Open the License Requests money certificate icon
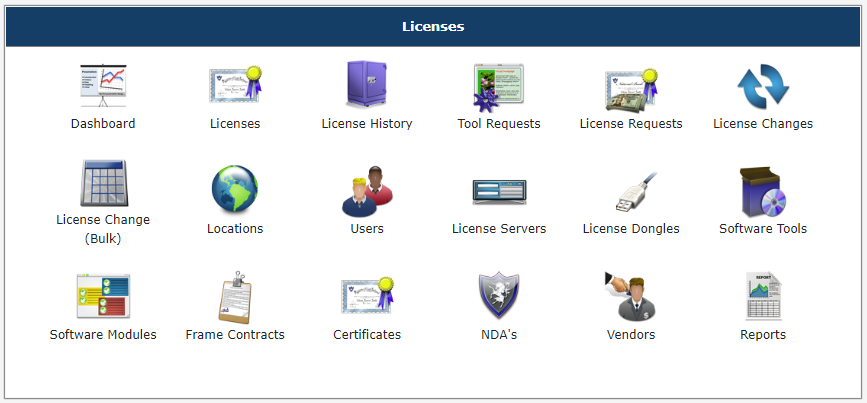The height and width of the screenshot is (403, 867). (631, 89)
